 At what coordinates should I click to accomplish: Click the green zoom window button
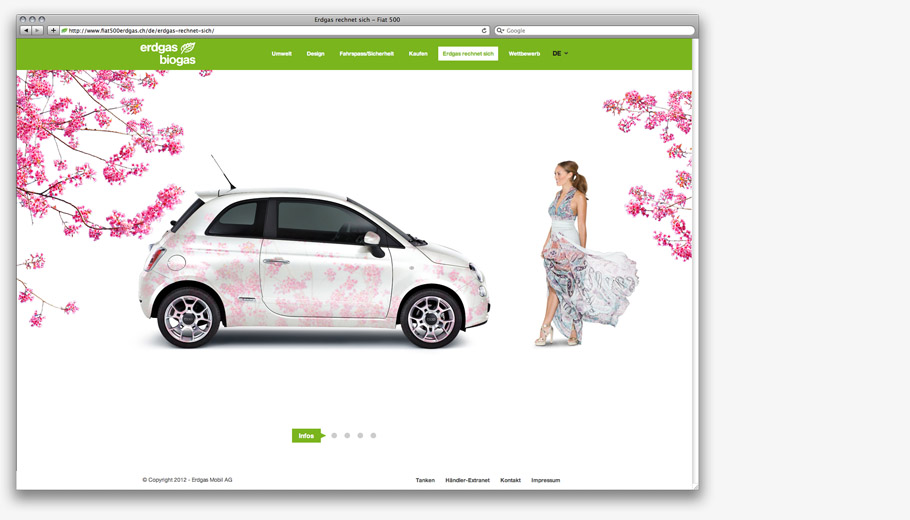click(x=42, y=19)
